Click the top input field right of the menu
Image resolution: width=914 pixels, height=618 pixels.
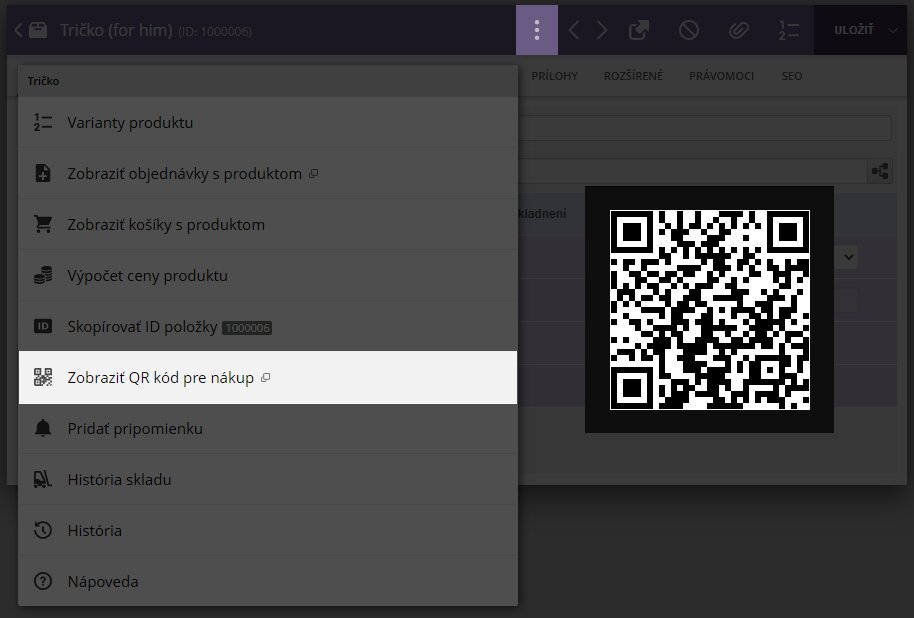tap(705, 128)
